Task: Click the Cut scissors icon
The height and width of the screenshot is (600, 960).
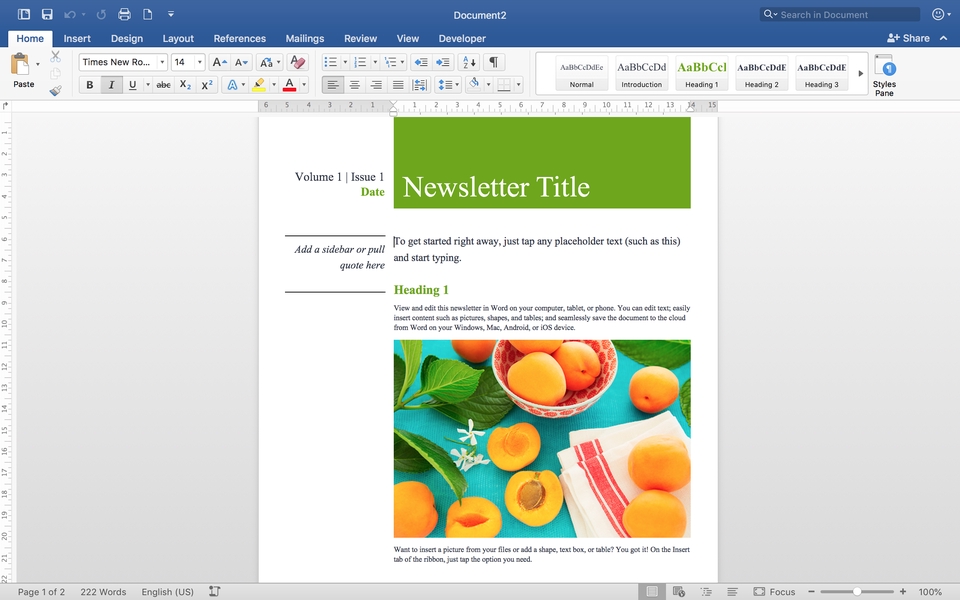Action: coord(55,56)
